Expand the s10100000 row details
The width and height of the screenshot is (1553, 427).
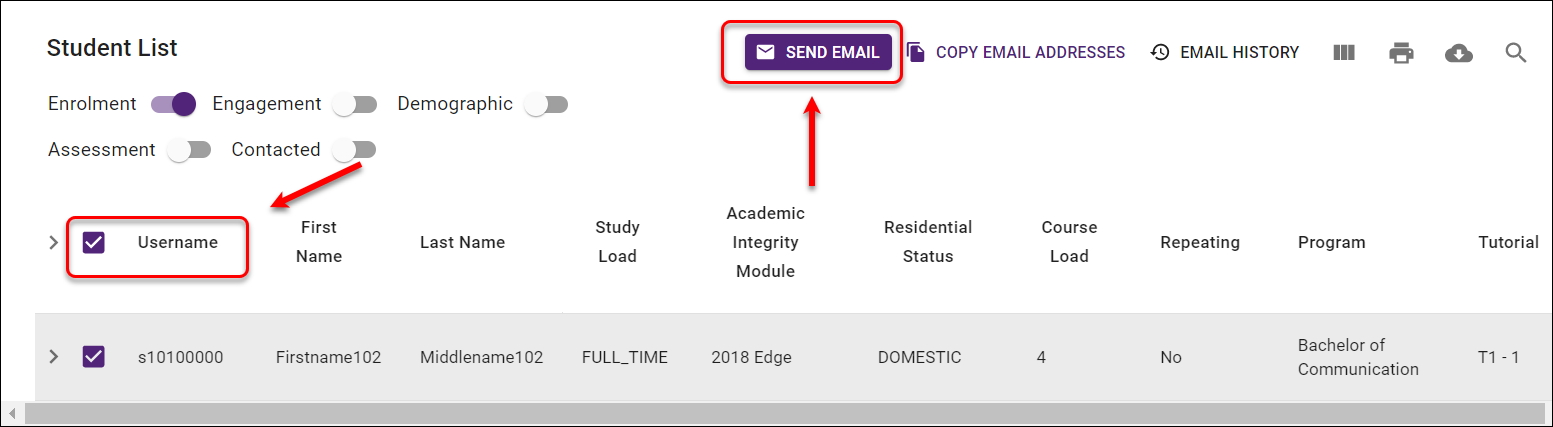pyautogui.click(x=54, y=356)
